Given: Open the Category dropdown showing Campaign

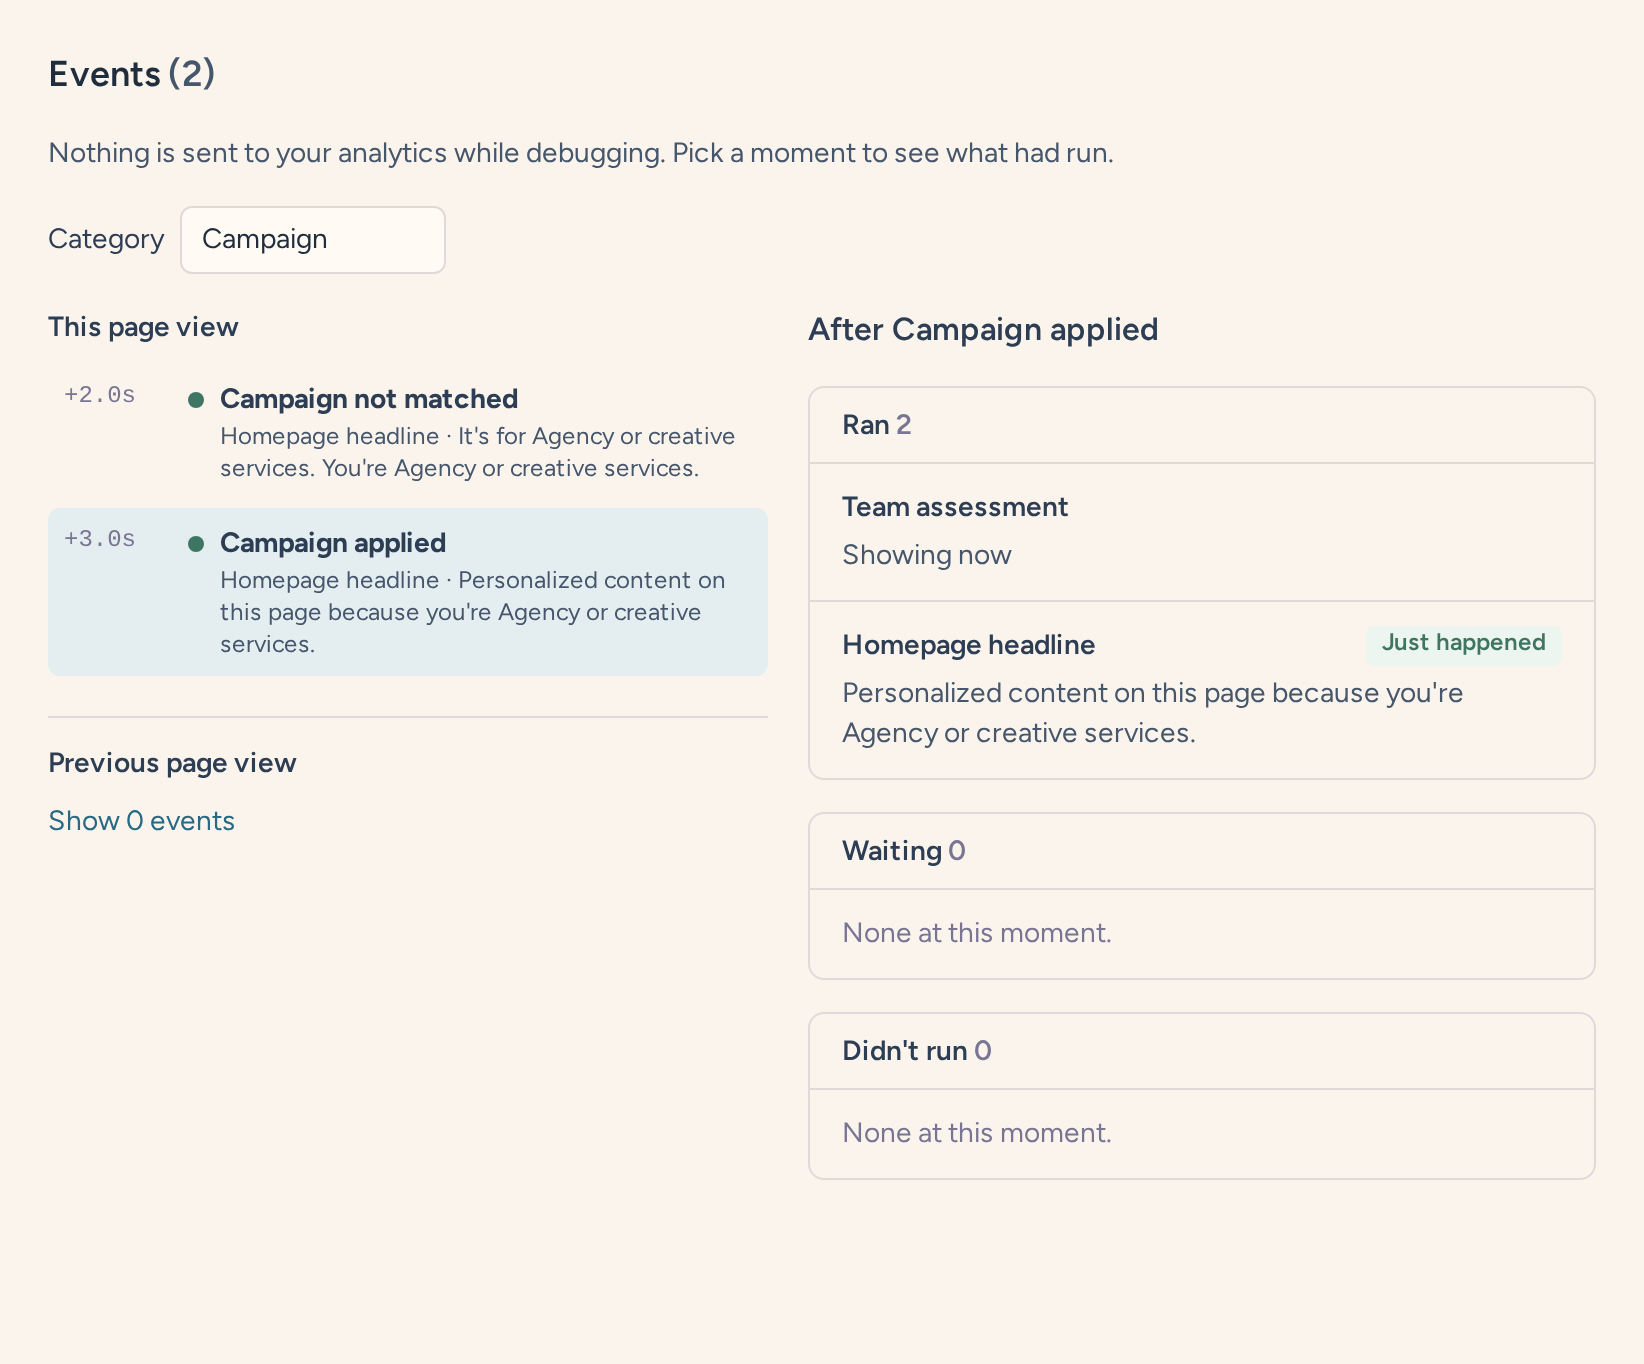Looking at the screenshot, I should 313,240.
